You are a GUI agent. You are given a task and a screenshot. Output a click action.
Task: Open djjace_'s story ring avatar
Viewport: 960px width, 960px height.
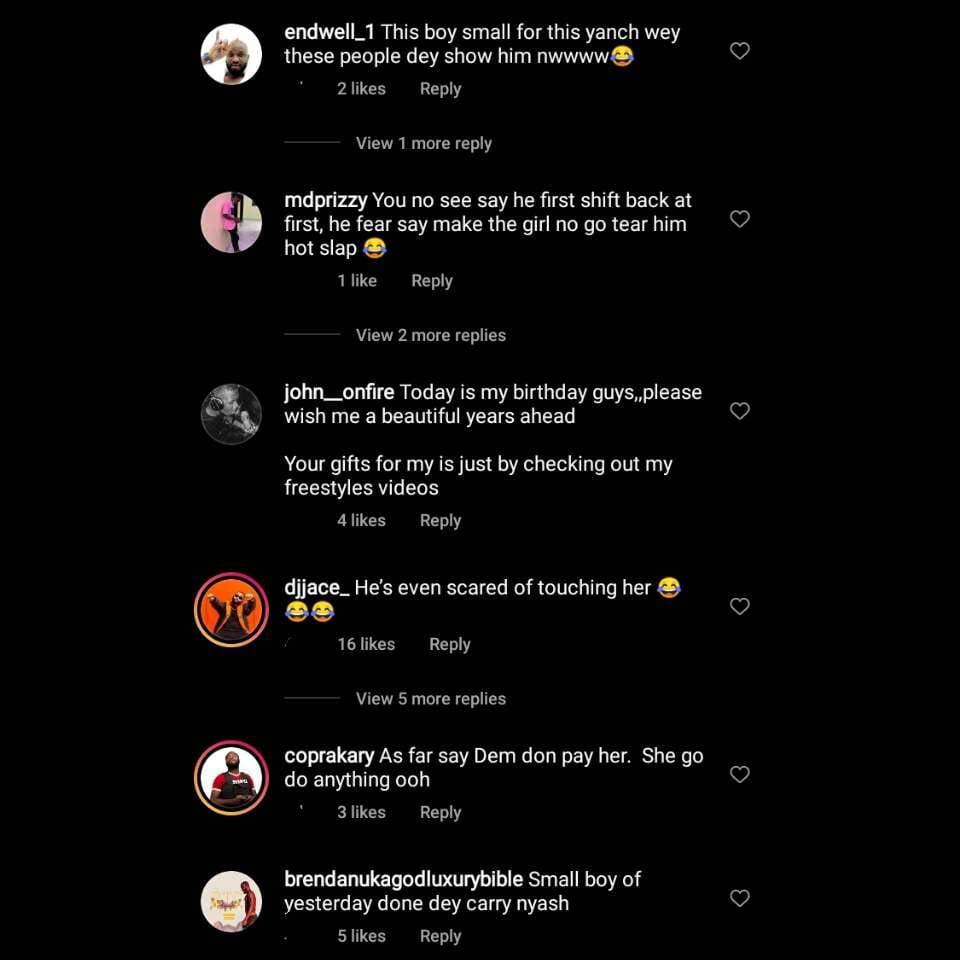(x=231, y=609)
